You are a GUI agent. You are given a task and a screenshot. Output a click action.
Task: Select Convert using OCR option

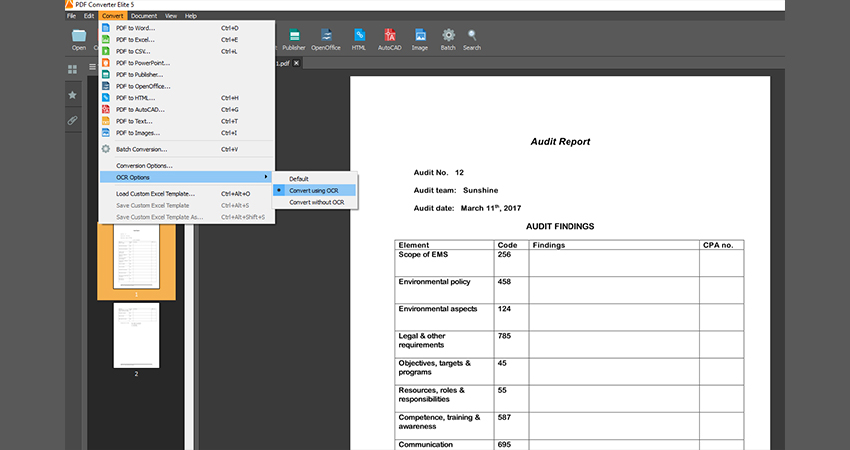[313, 190]
